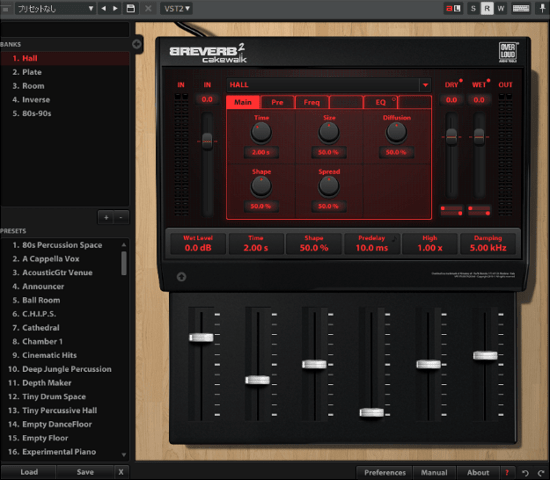Open the VST2 dropdown menu
Viewport: 550px width, 480px height.
click(x=177, y=8)
